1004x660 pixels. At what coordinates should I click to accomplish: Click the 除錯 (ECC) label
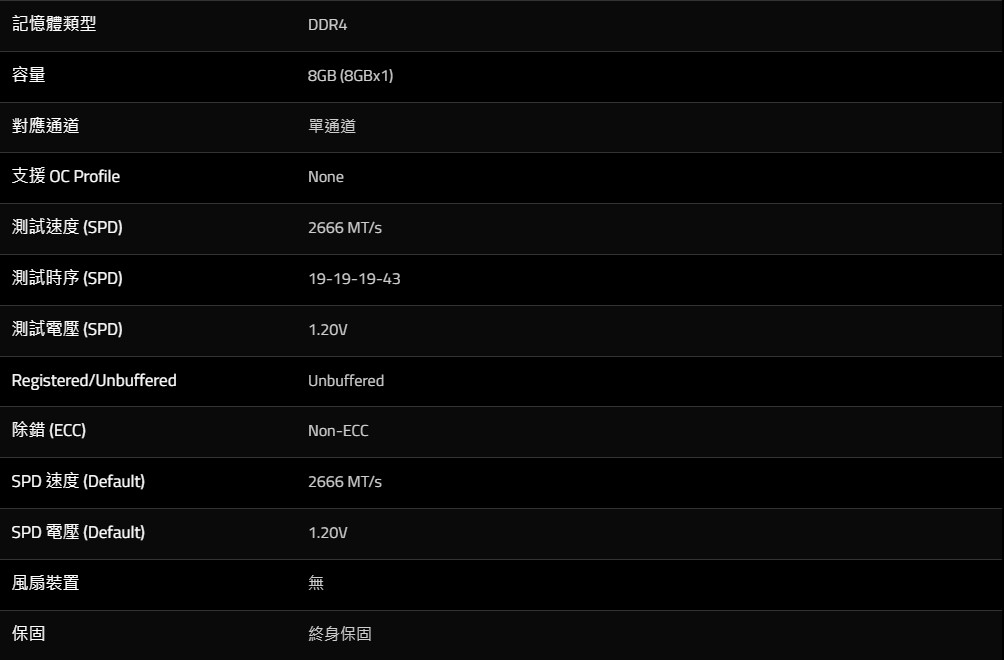point(49,431)
